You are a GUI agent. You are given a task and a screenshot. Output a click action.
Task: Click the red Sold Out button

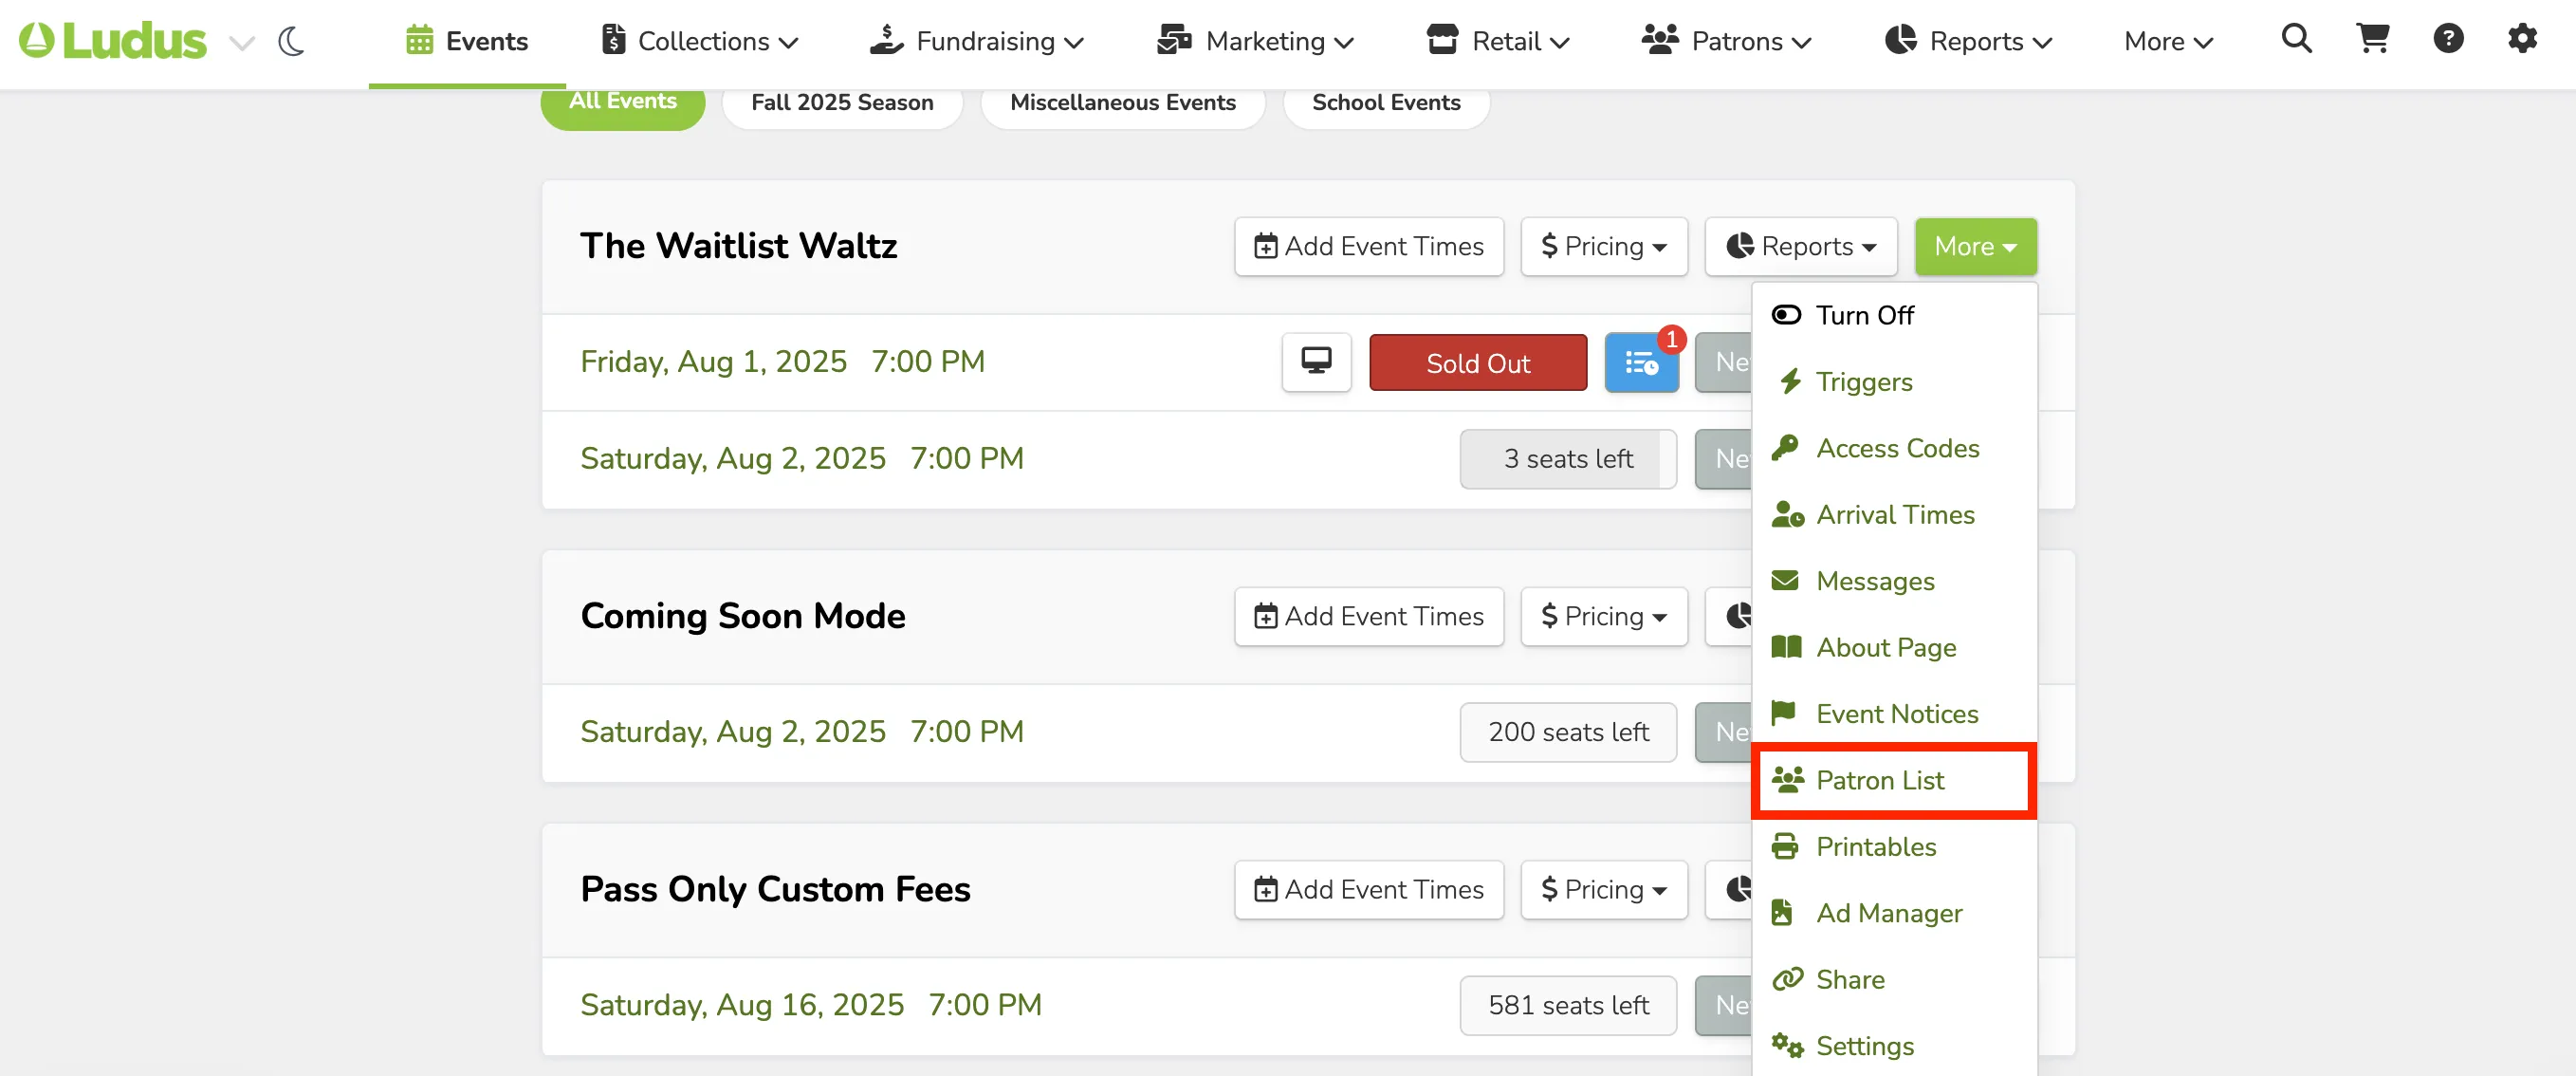click(1478, 363)
